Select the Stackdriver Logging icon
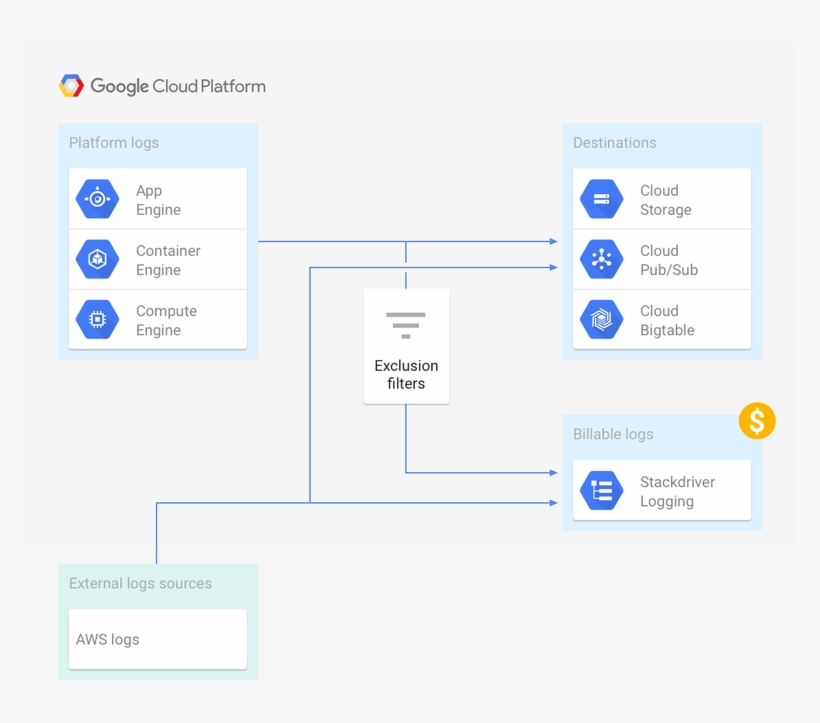820x723 pixels. (x=601, y=490)
